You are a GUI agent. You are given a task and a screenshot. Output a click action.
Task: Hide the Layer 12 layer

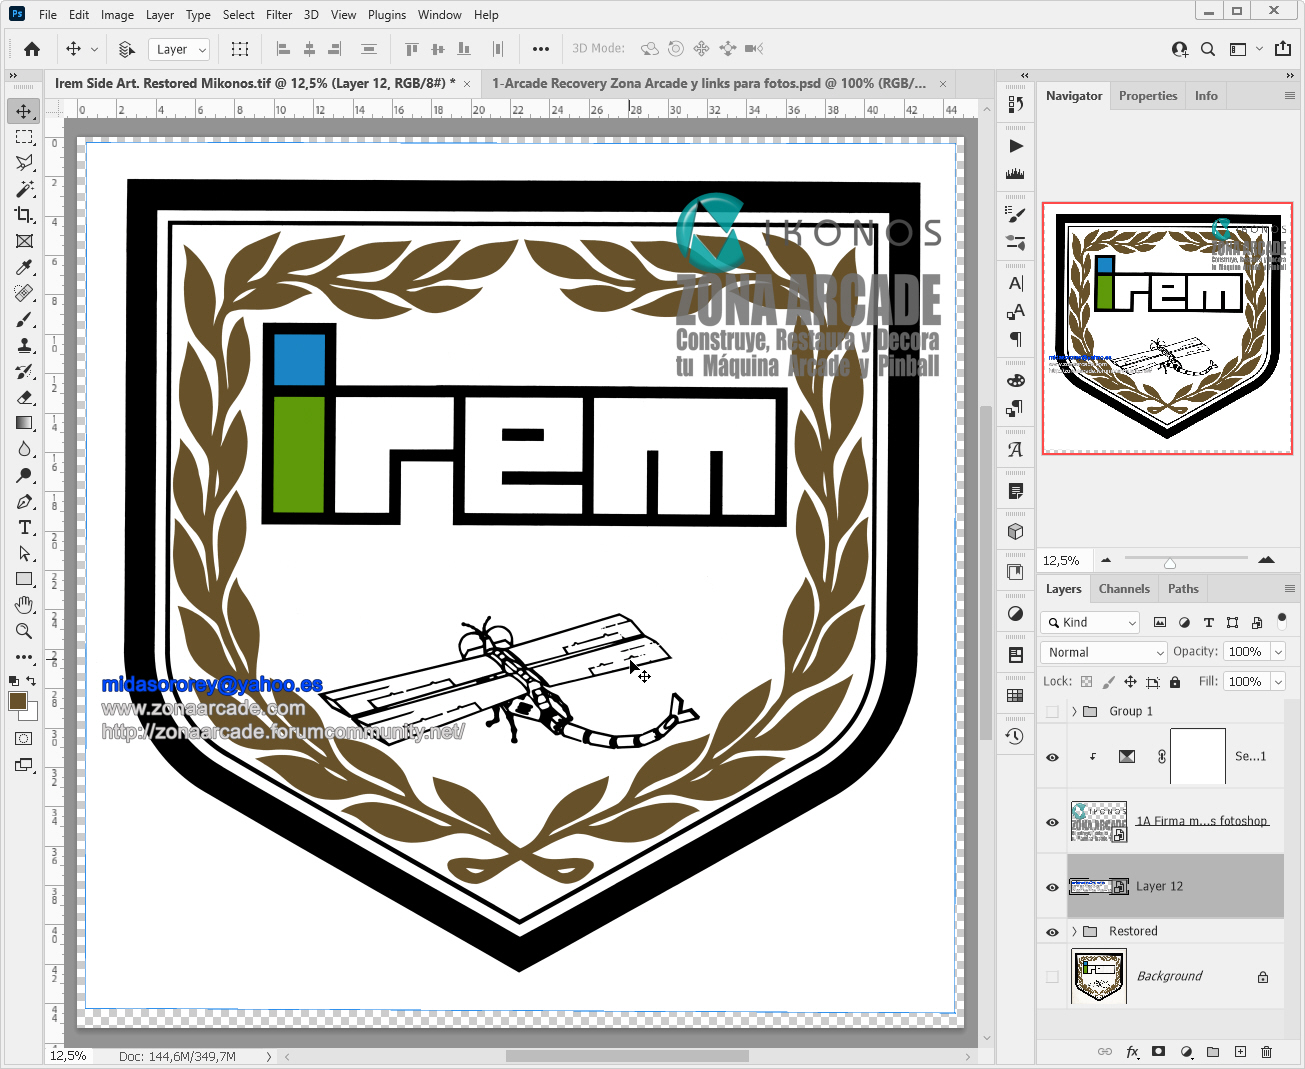1051,887
